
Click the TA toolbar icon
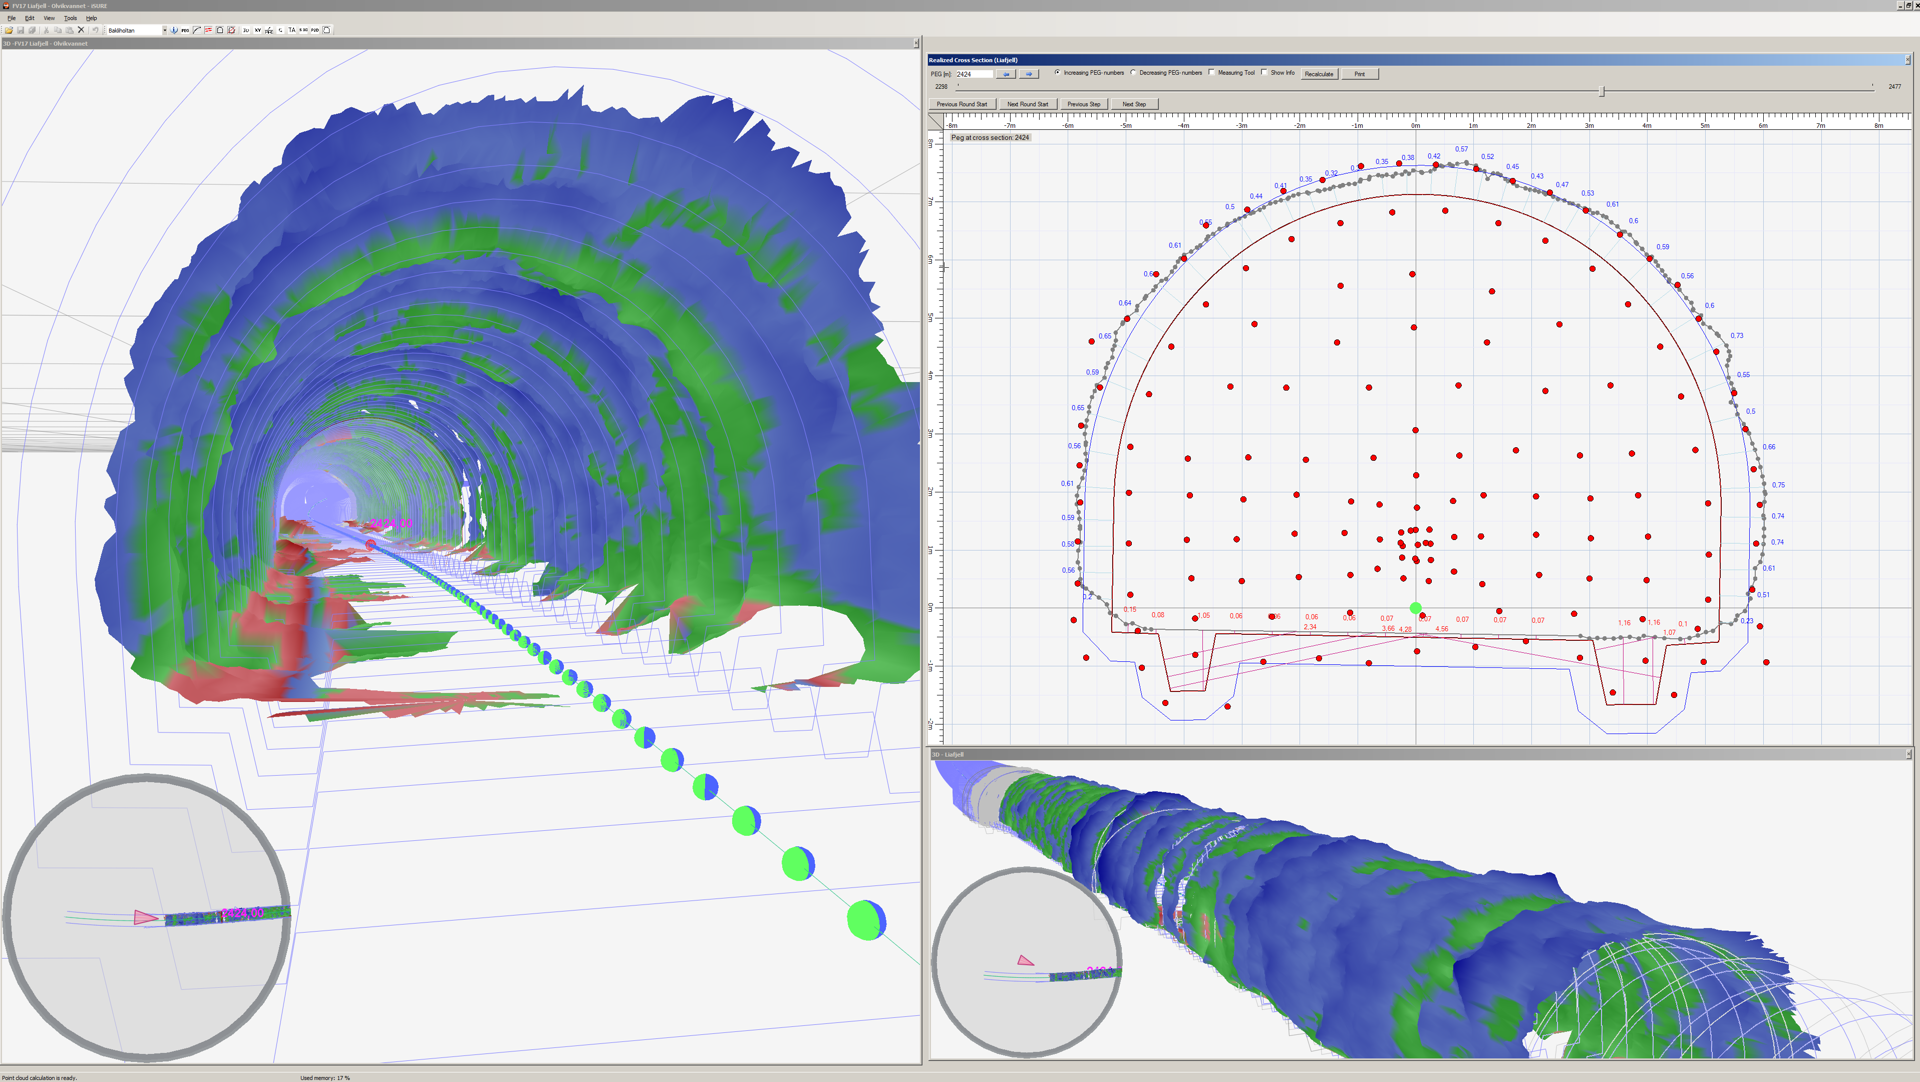click(292, 30)
